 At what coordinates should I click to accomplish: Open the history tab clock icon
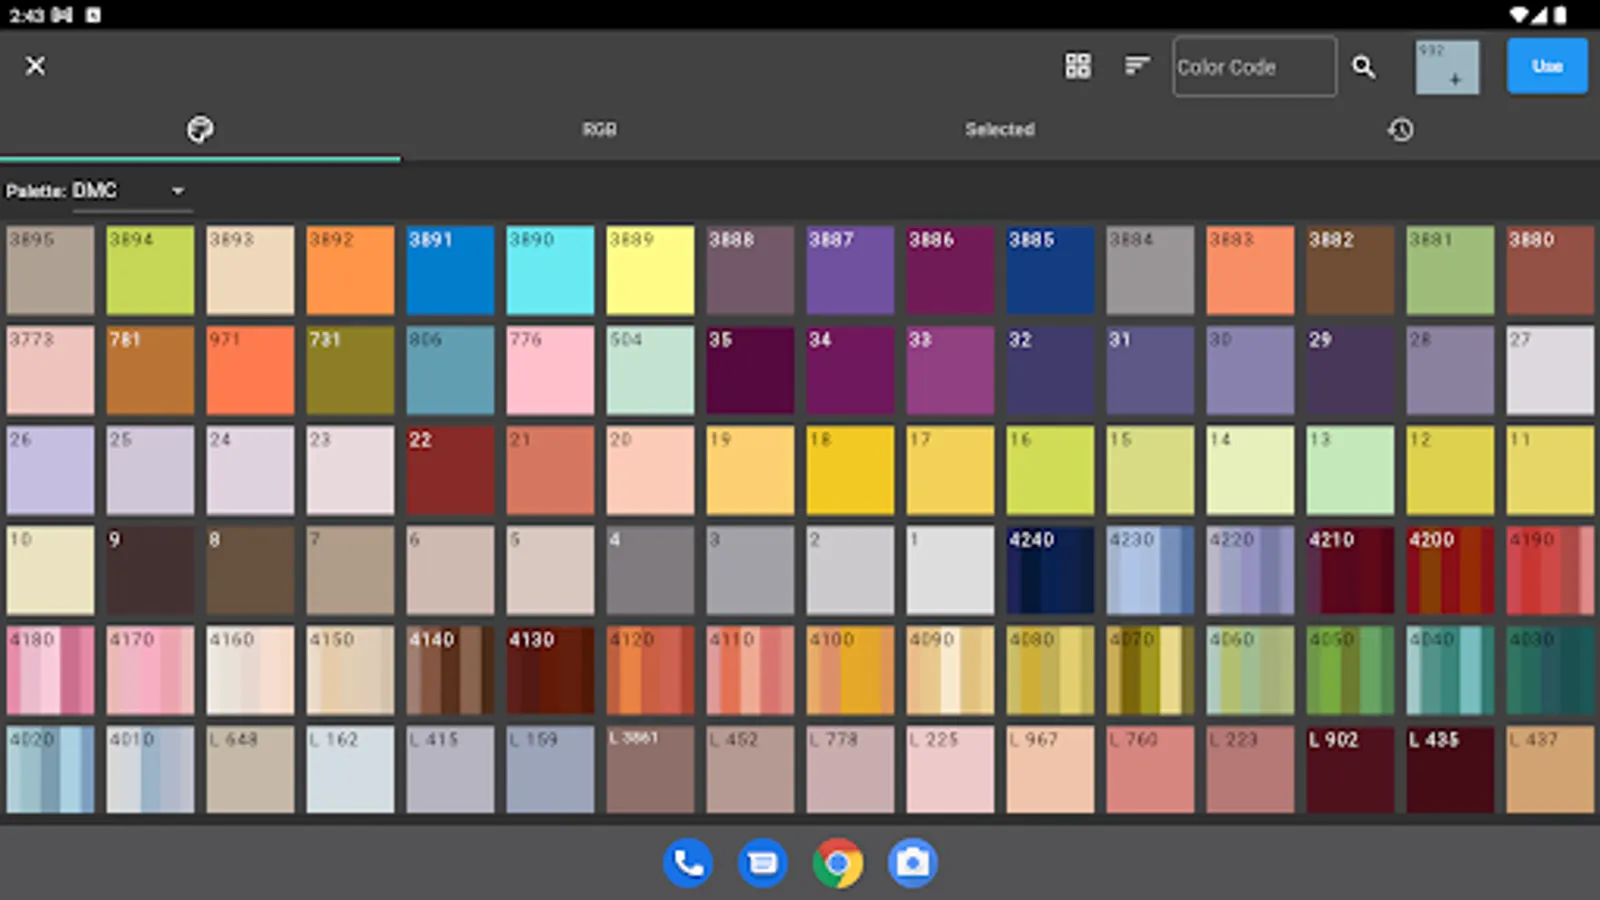pyautogui.click(x=1400, y=130)
